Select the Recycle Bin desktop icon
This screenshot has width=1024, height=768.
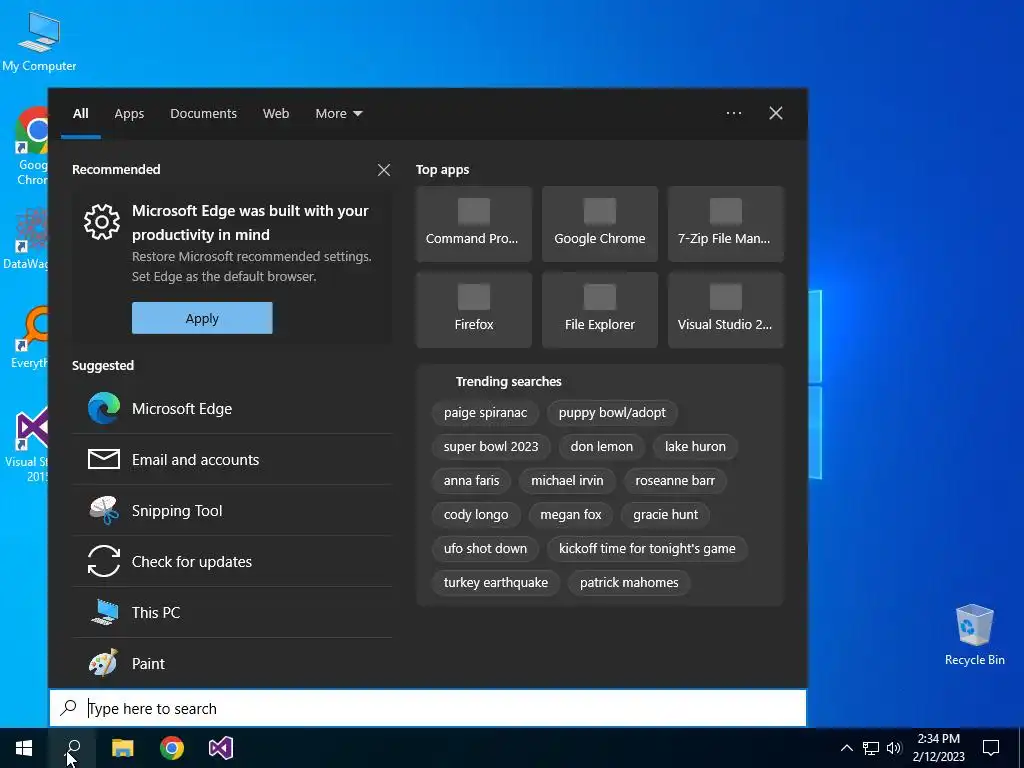point(974,635)
